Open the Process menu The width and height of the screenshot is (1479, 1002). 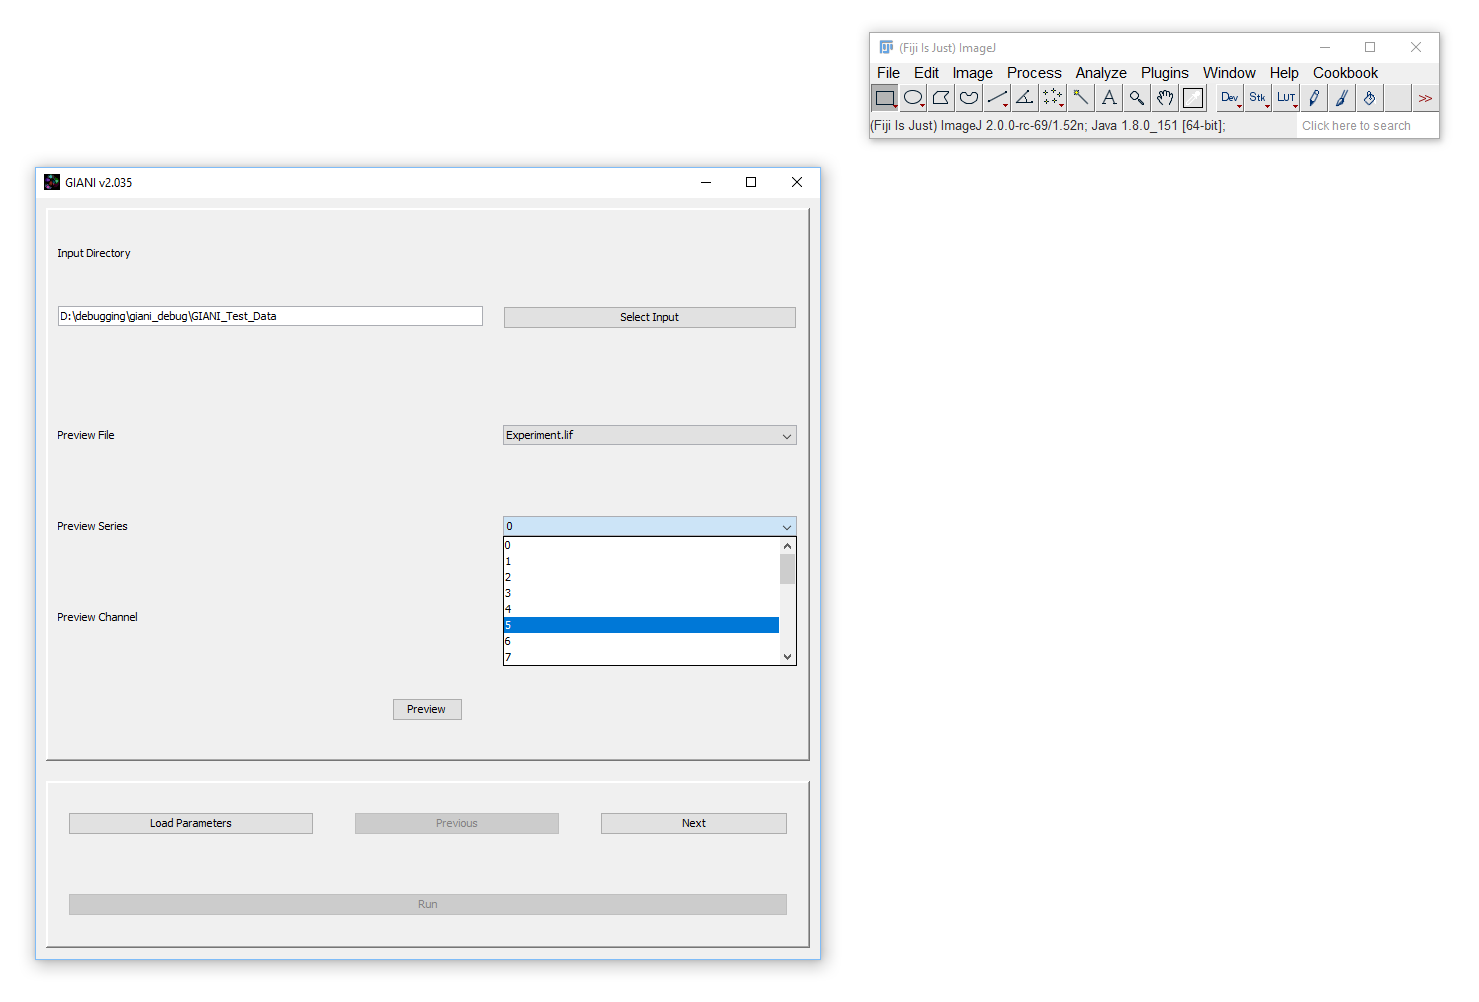pos(1034,73)
